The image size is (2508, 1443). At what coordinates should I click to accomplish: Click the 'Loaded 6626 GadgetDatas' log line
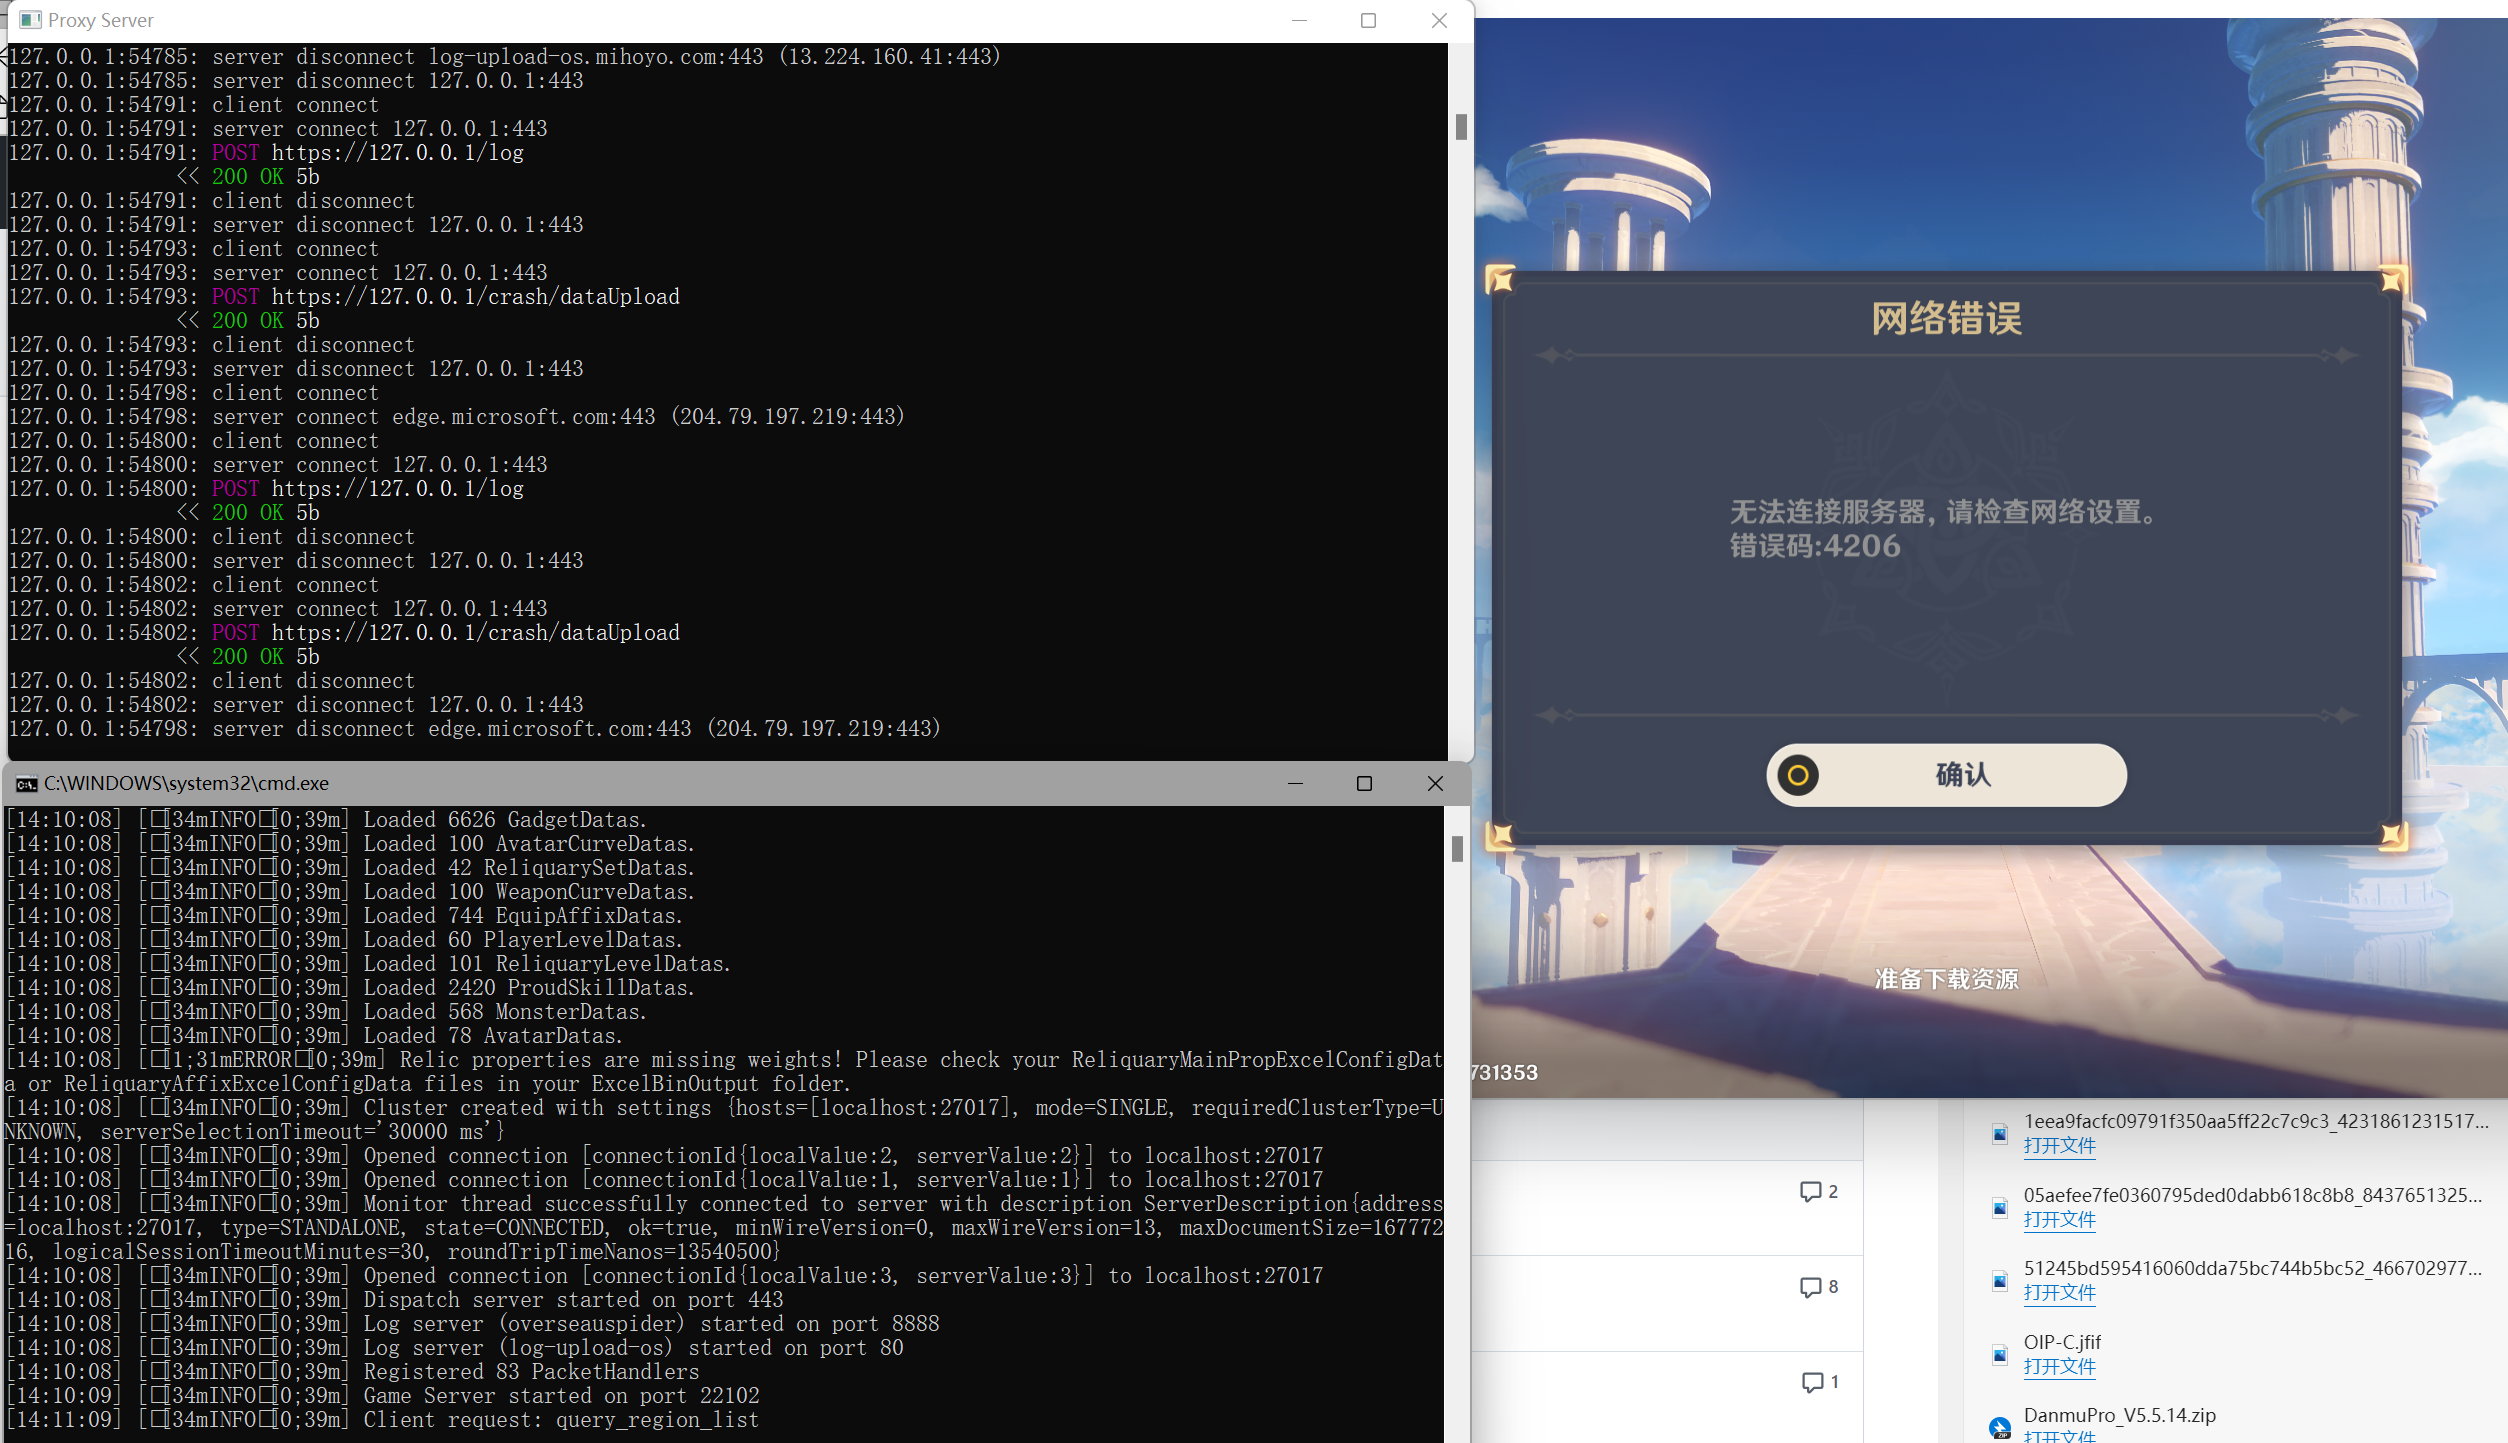tap(326, 820)
